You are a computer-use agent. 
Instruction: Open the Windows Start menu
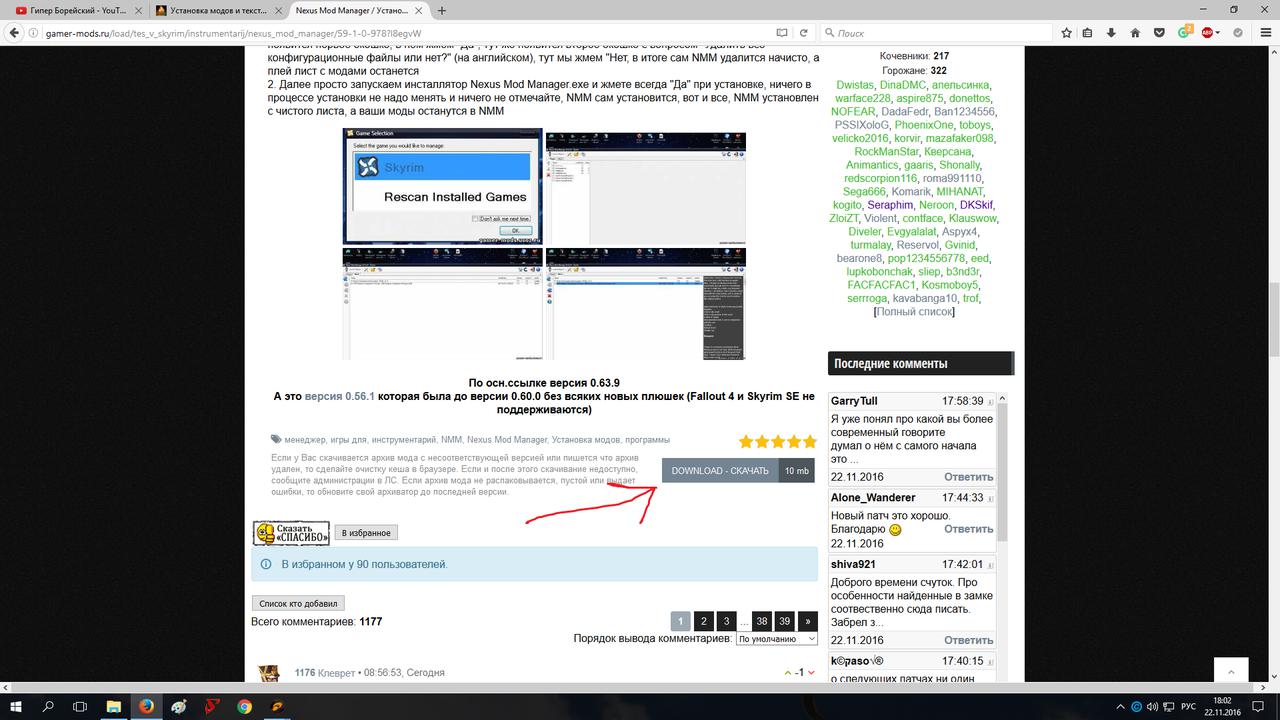click(x=16, y=706)
